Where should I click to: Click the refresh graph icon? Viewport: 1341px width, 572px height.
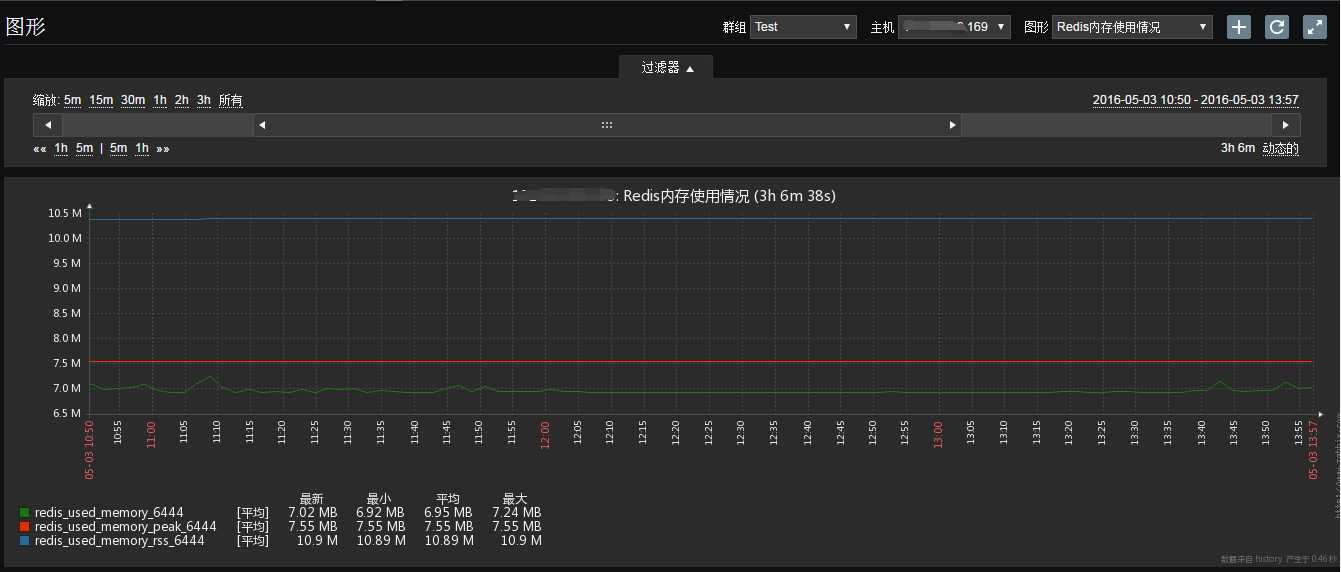tap(1277, 27)
